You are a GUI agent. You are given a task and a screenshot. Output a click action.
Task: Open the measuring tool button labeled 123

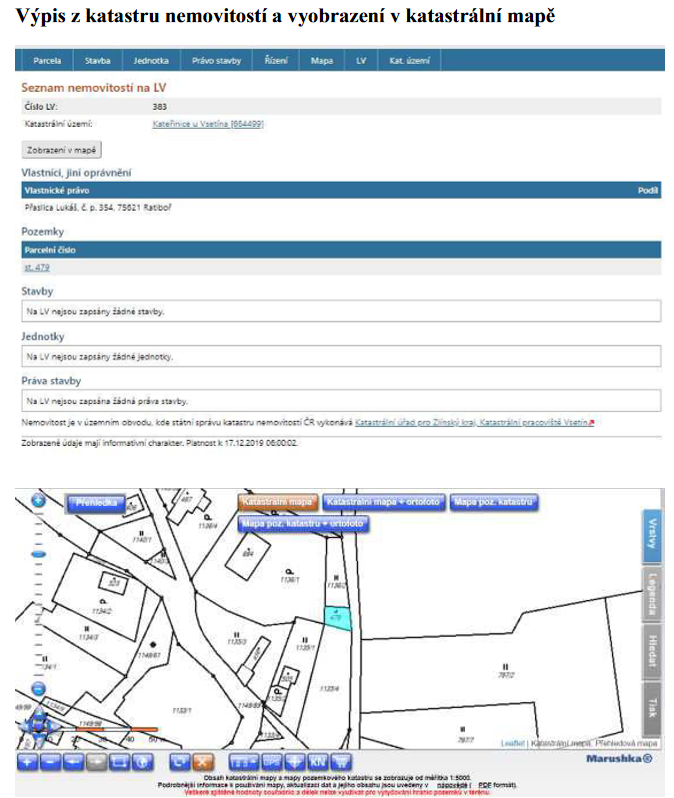[x=243, y=762]
